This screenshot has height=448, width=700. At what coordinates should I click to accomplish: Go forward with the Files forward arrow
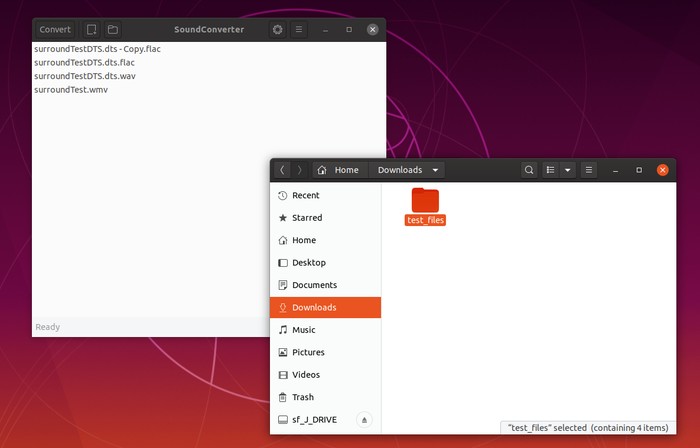click(x=300, y=170)
